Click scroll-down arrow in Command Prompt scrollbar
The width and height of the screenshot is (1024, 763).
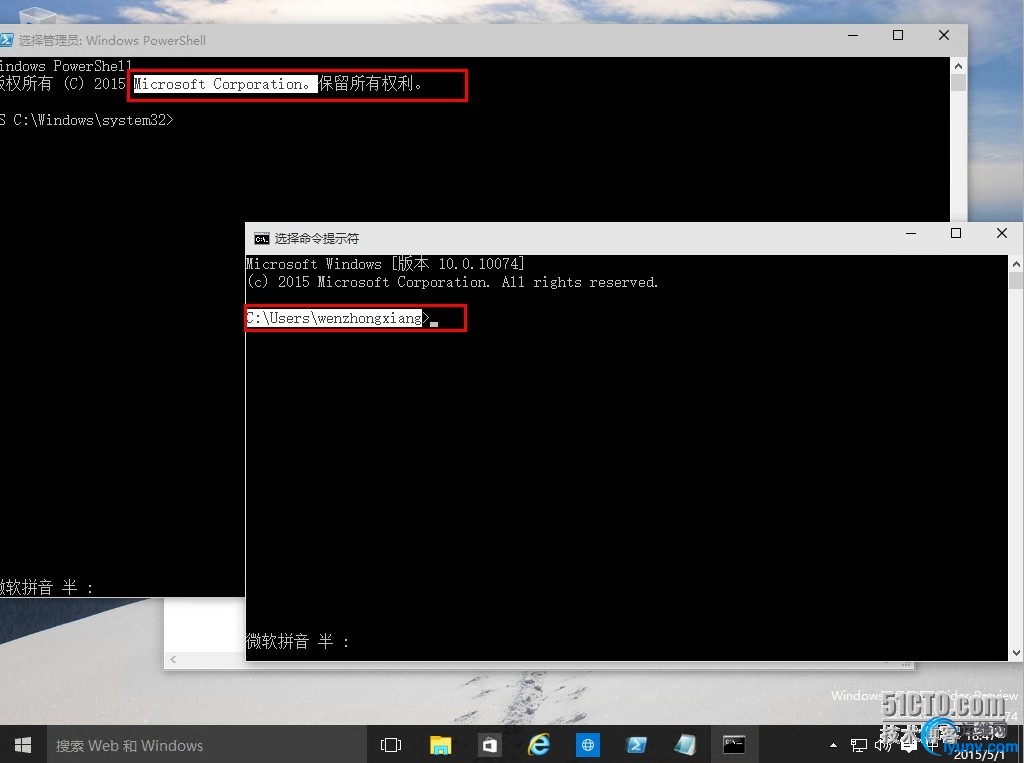point(1016,653)
